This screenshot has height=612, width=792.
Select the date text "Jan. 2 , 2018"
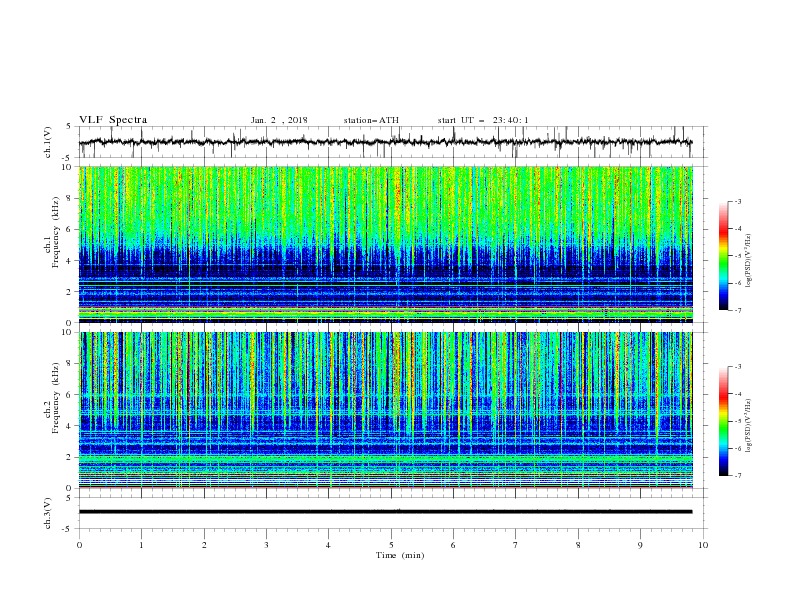[279, 120]
